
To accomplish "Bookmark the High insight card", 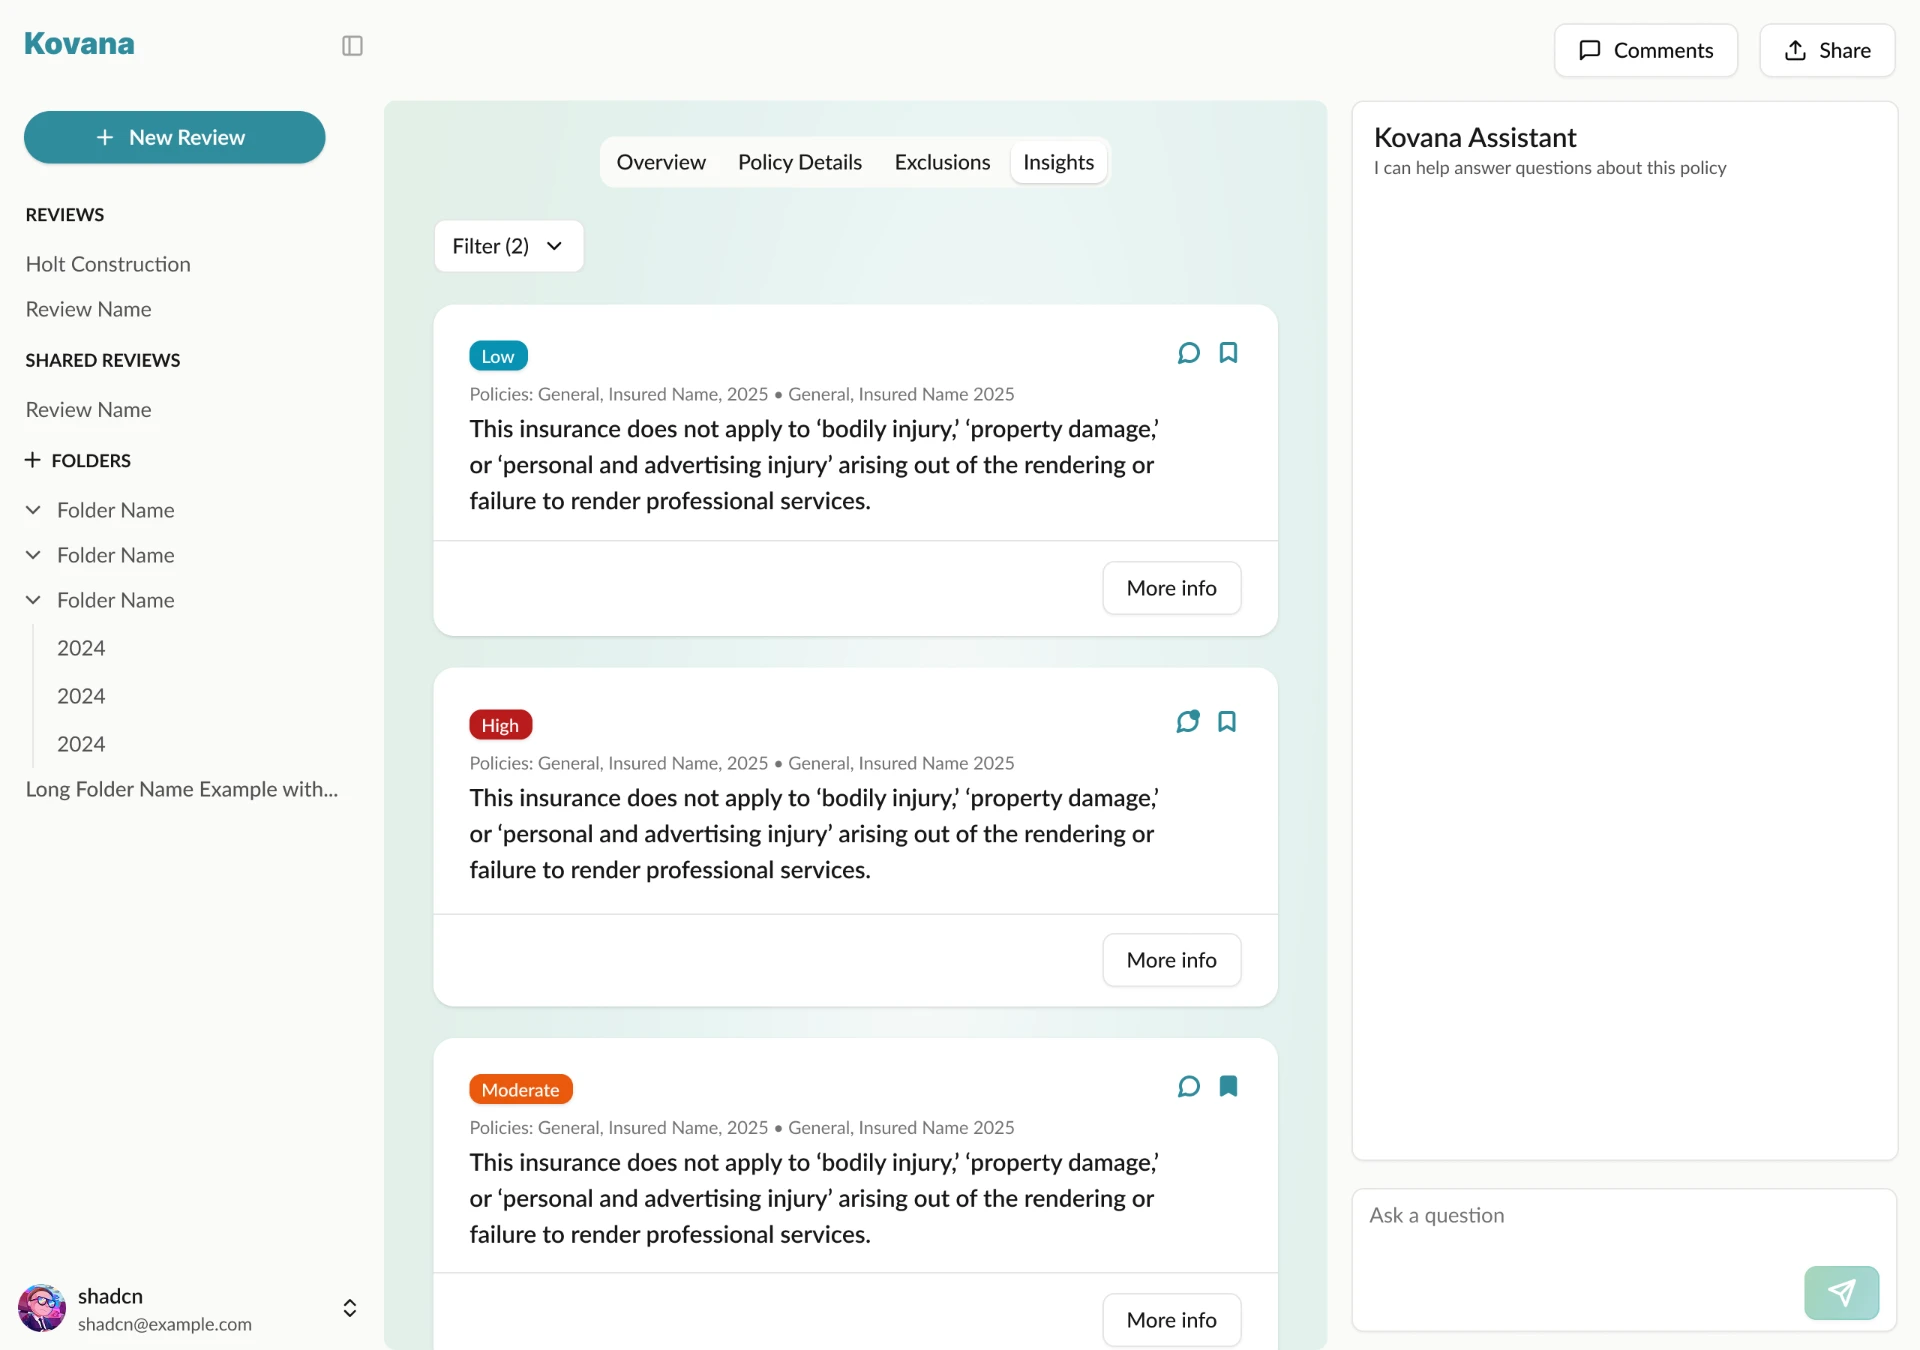I will coord(1227,722).
